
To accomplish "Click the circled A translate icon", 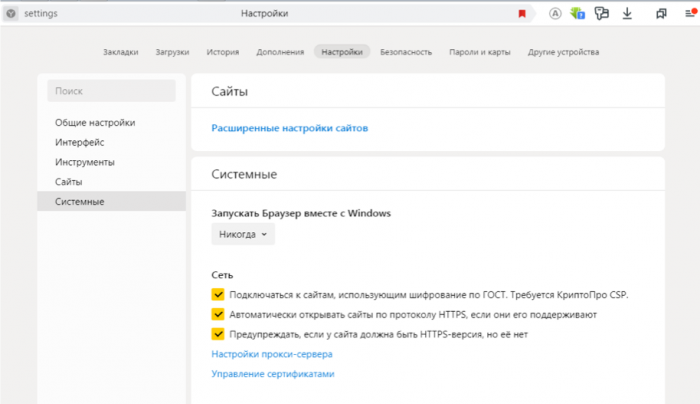I will [x=555, y=14].
